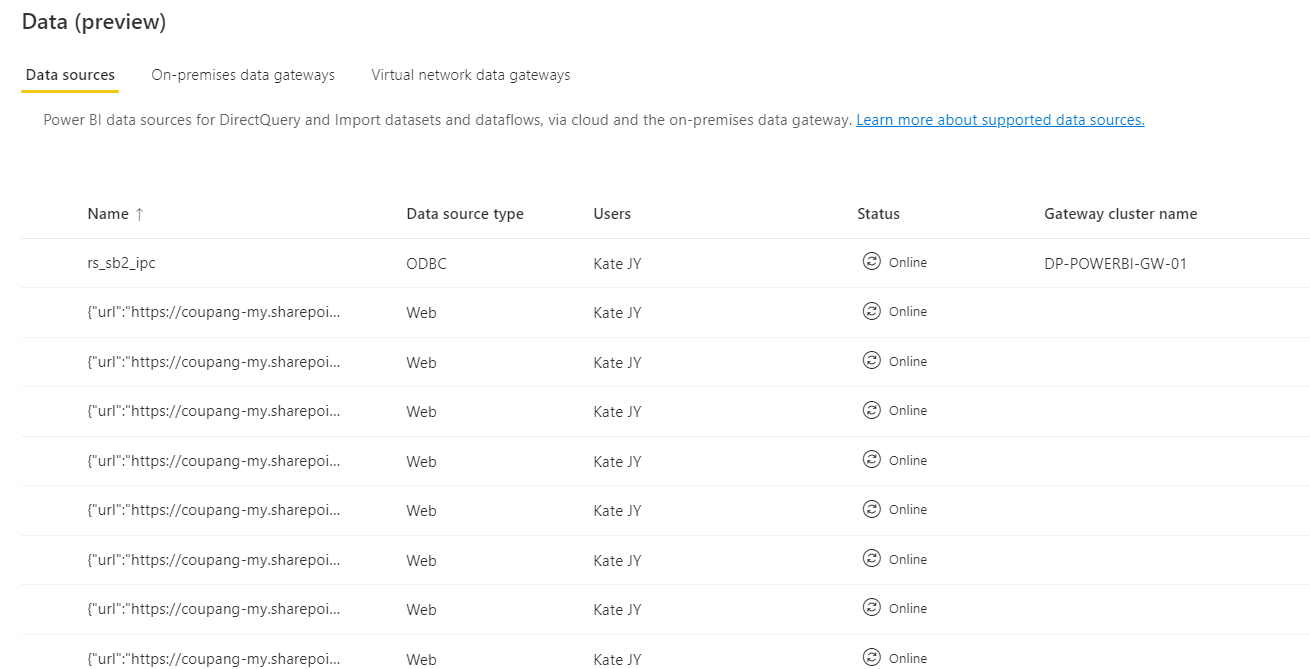
Task: Switch to the Data sources tab
Action: click(x=70, y=75)
